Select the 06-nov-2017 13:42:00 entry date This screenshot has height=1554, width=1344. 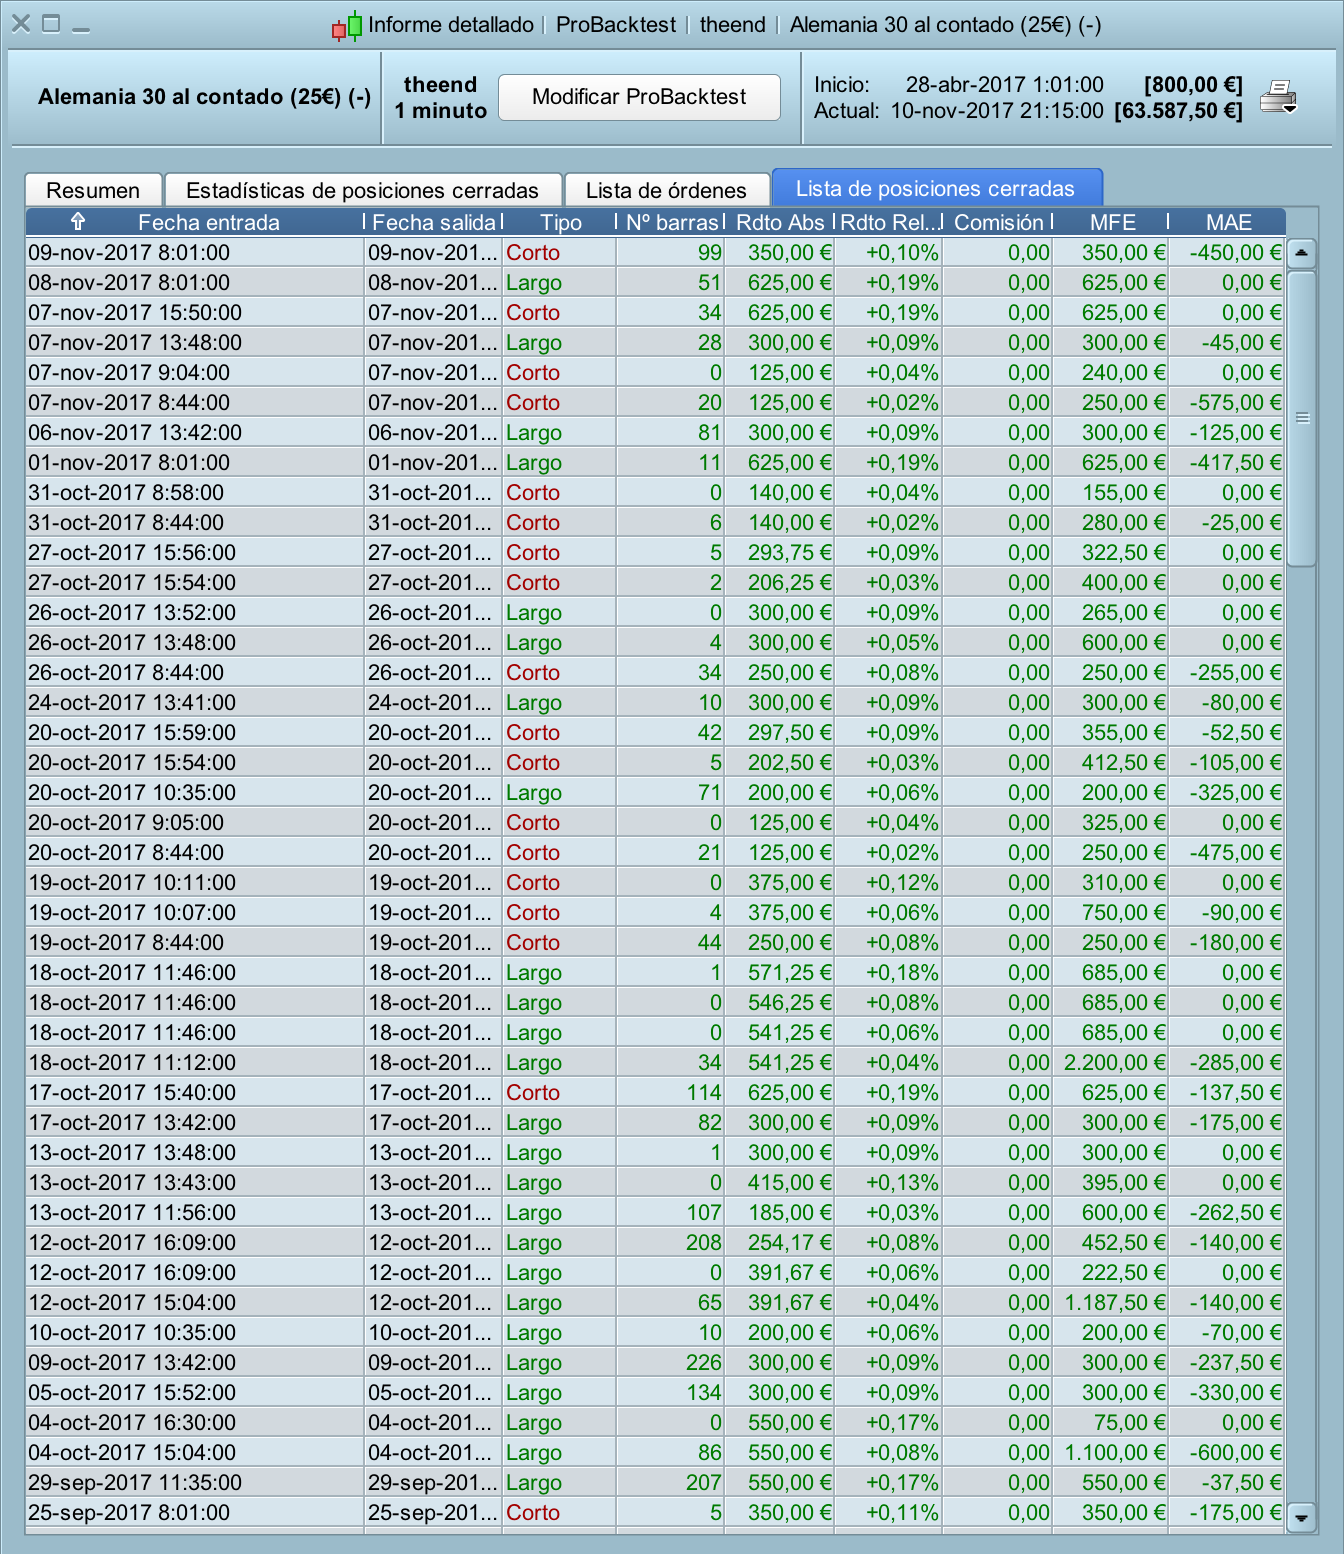point(135,433)
